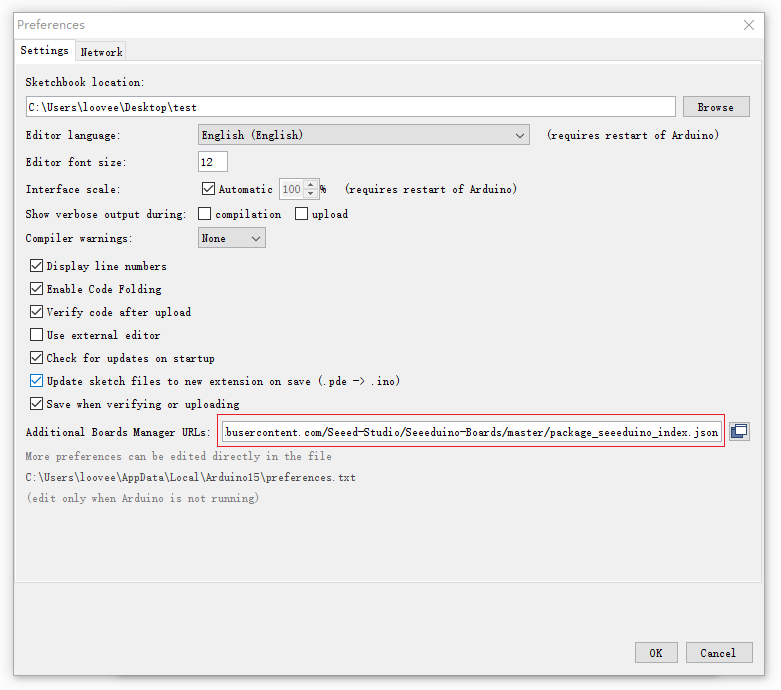Open the Compiler warnings dropdown
Viewport: 781px width, 690px height.
(231, 239)
